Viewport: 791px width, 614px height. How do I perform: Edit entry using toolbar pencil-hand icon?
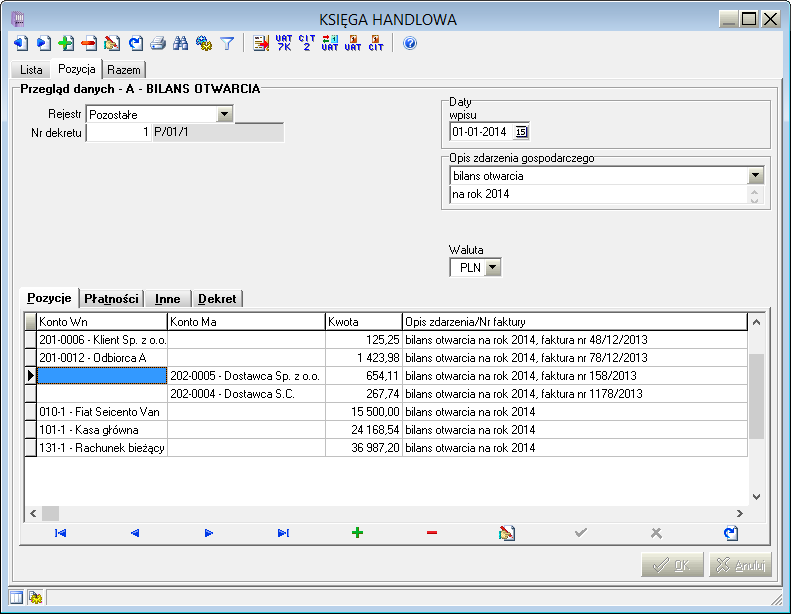coord(112,43)
